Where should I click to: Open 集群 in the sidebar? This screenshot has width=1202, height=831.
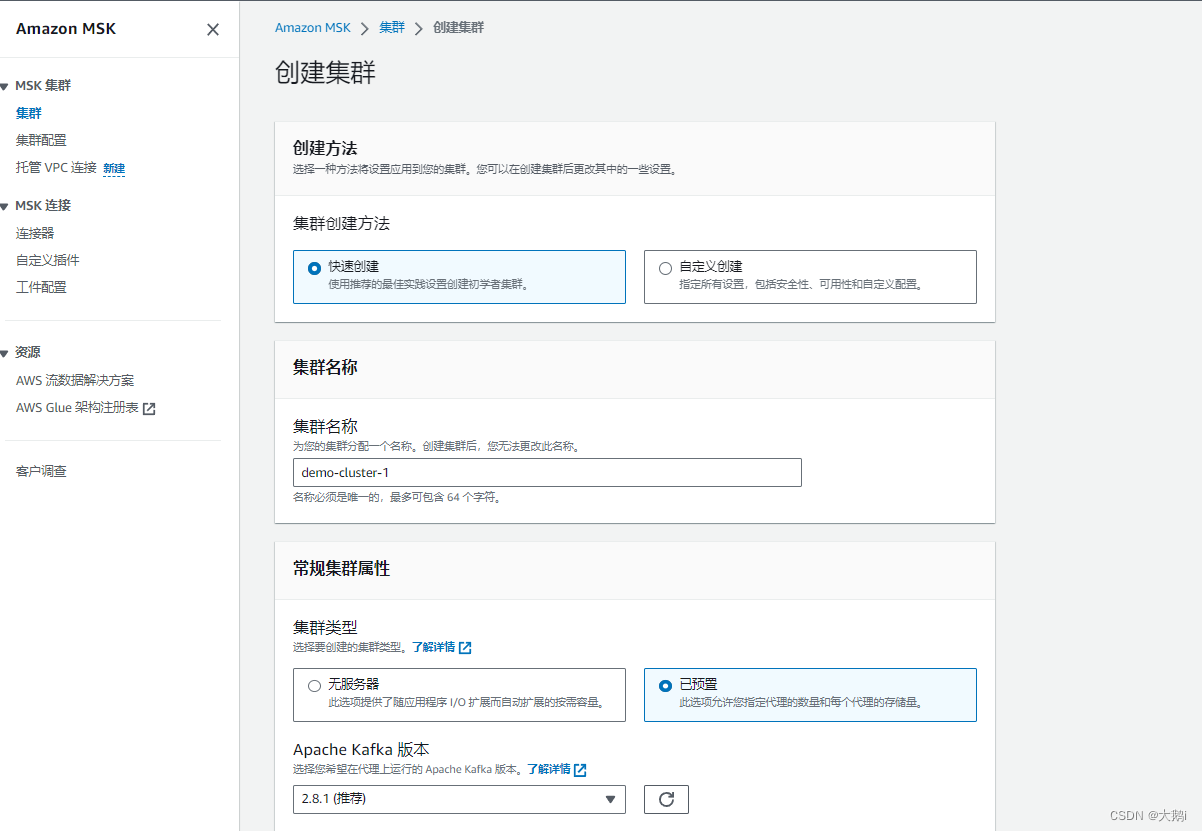[29, 113]
